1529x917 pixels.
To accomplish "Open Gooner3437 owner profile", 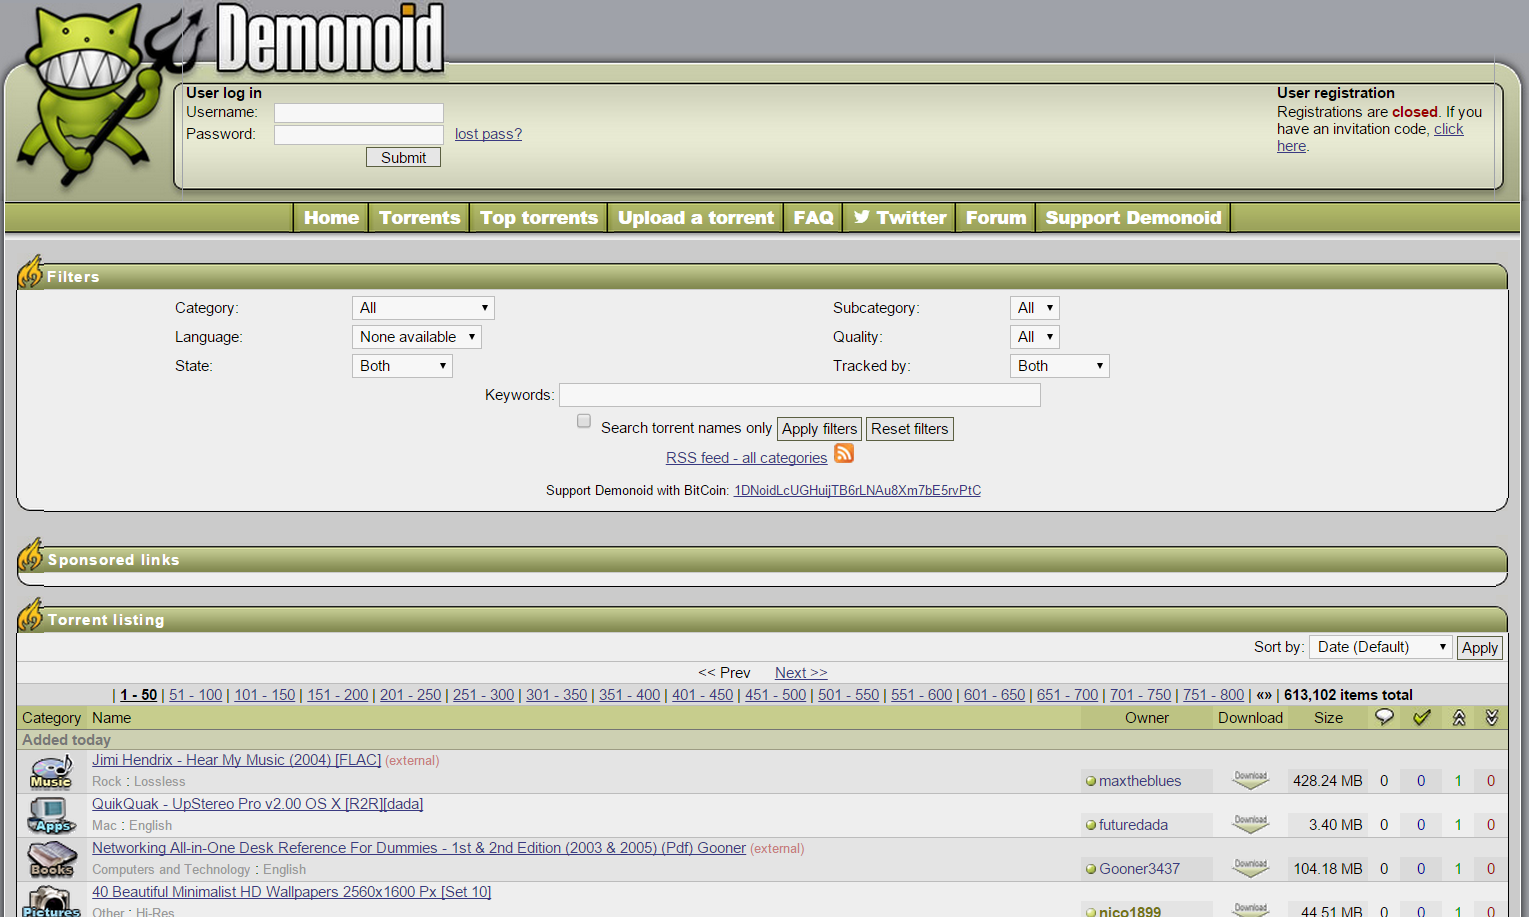I will click(x=1139, y=869).
